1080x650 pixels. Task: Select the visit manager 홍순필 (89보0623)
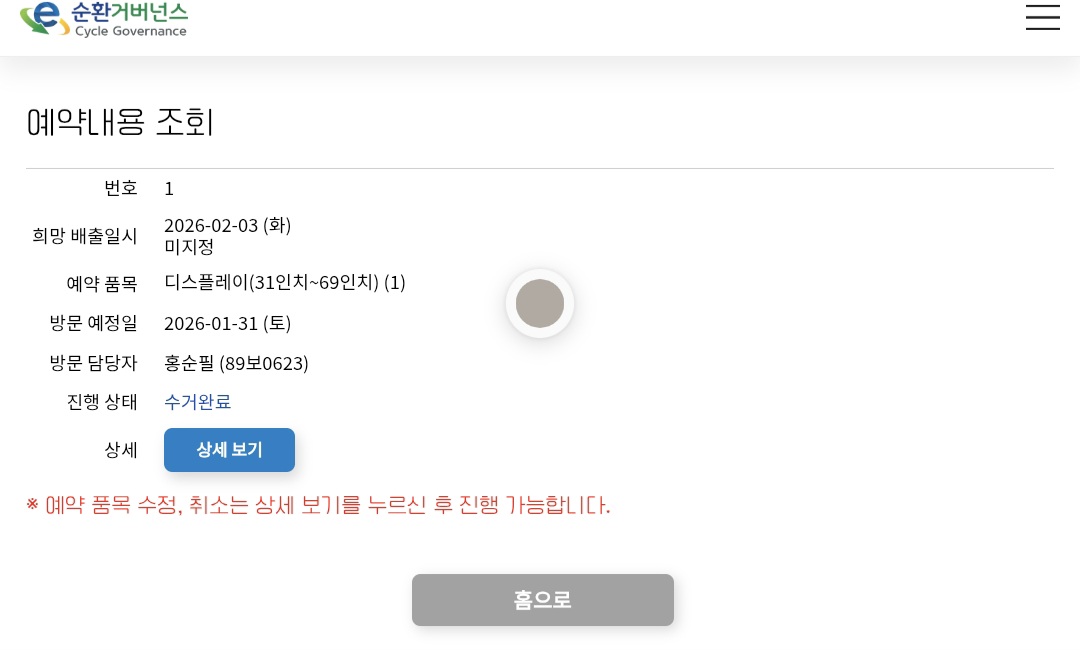[236, 363]
